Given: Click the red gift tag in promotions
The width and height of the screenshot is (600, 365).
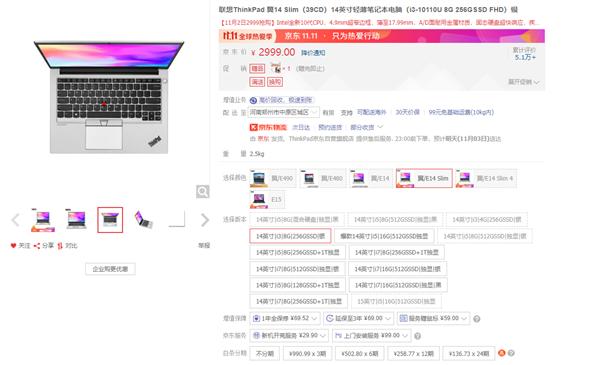Looking at the screenshot, I should click(x=257, y=68).
